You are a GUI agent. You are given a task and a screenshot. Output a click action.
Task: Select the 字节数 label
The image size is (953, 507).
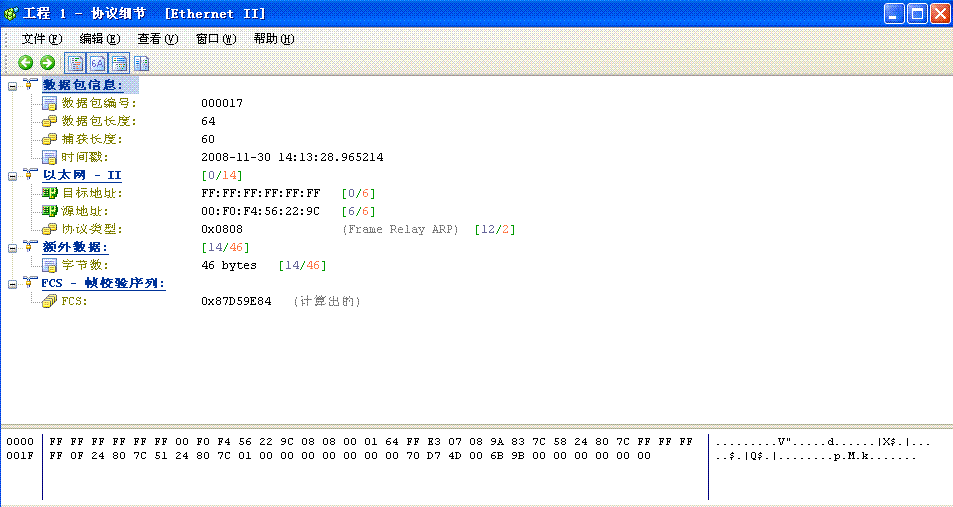pyautogui.click(x=84, y=266)
